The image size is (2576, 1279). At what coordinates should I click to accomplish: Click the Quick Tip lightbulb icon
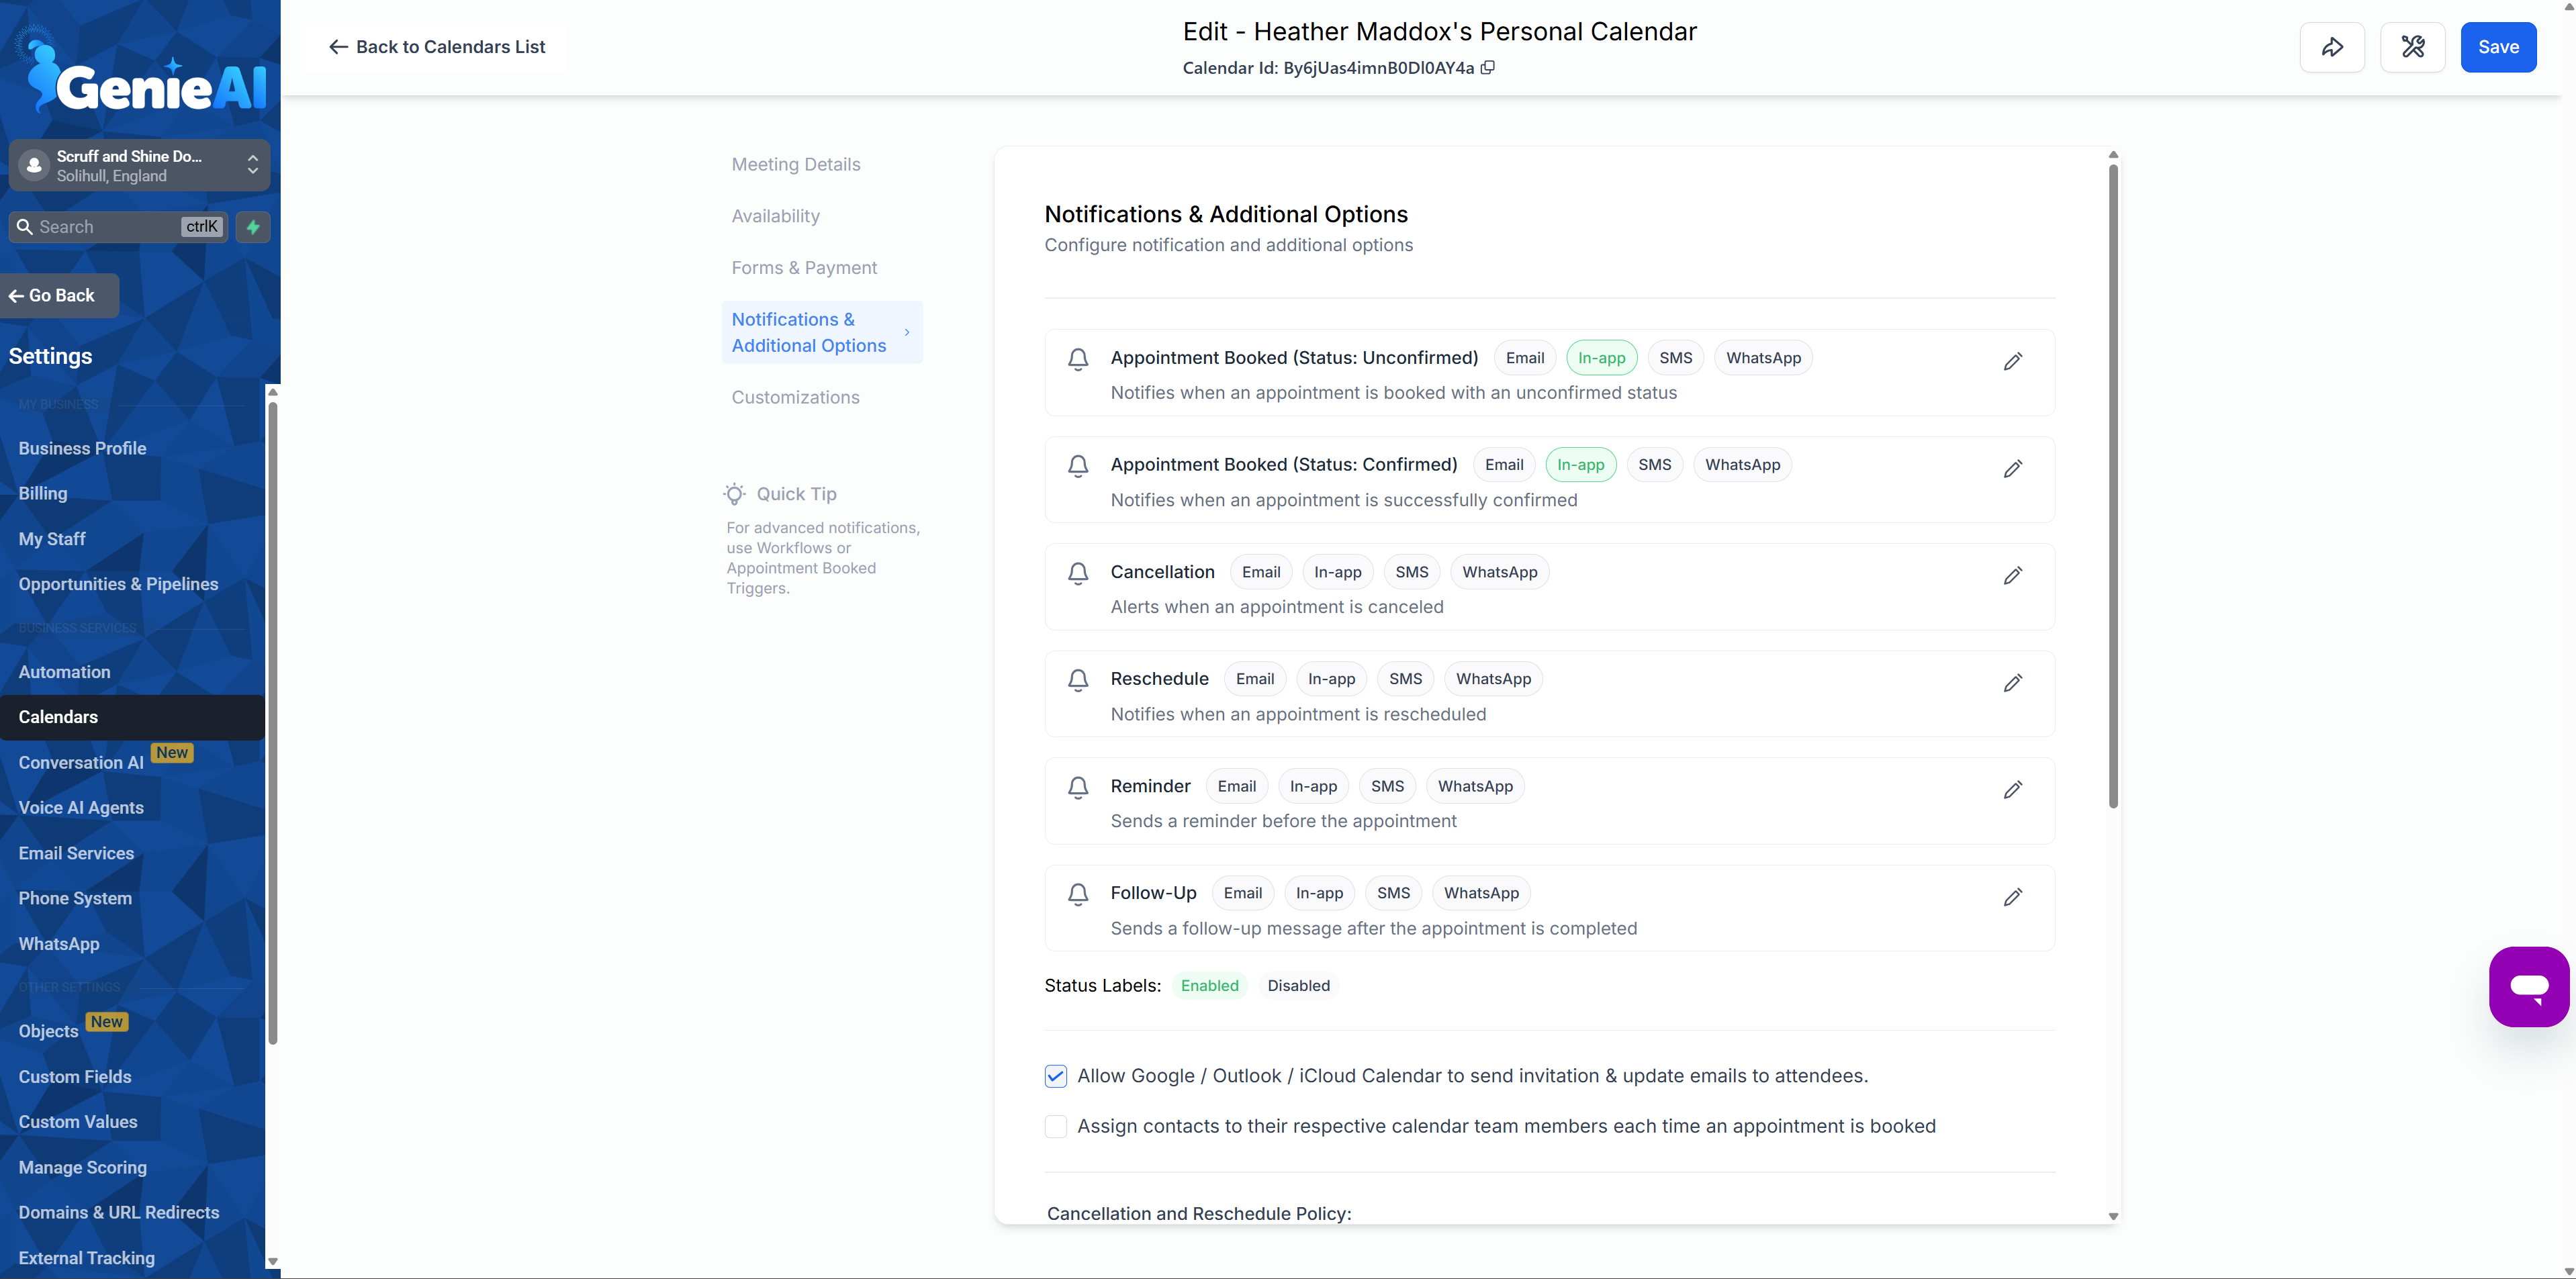734,494
